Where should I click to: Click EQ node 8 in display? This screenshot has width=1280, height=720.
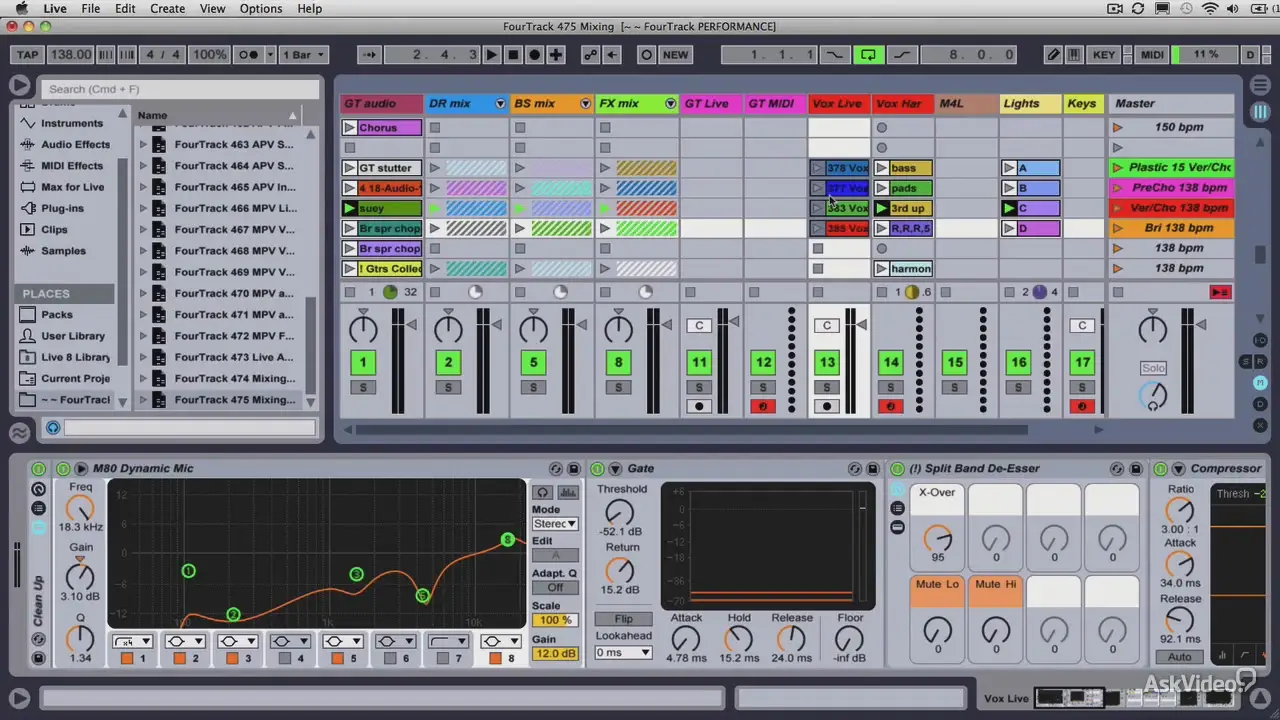pos(508,540)
